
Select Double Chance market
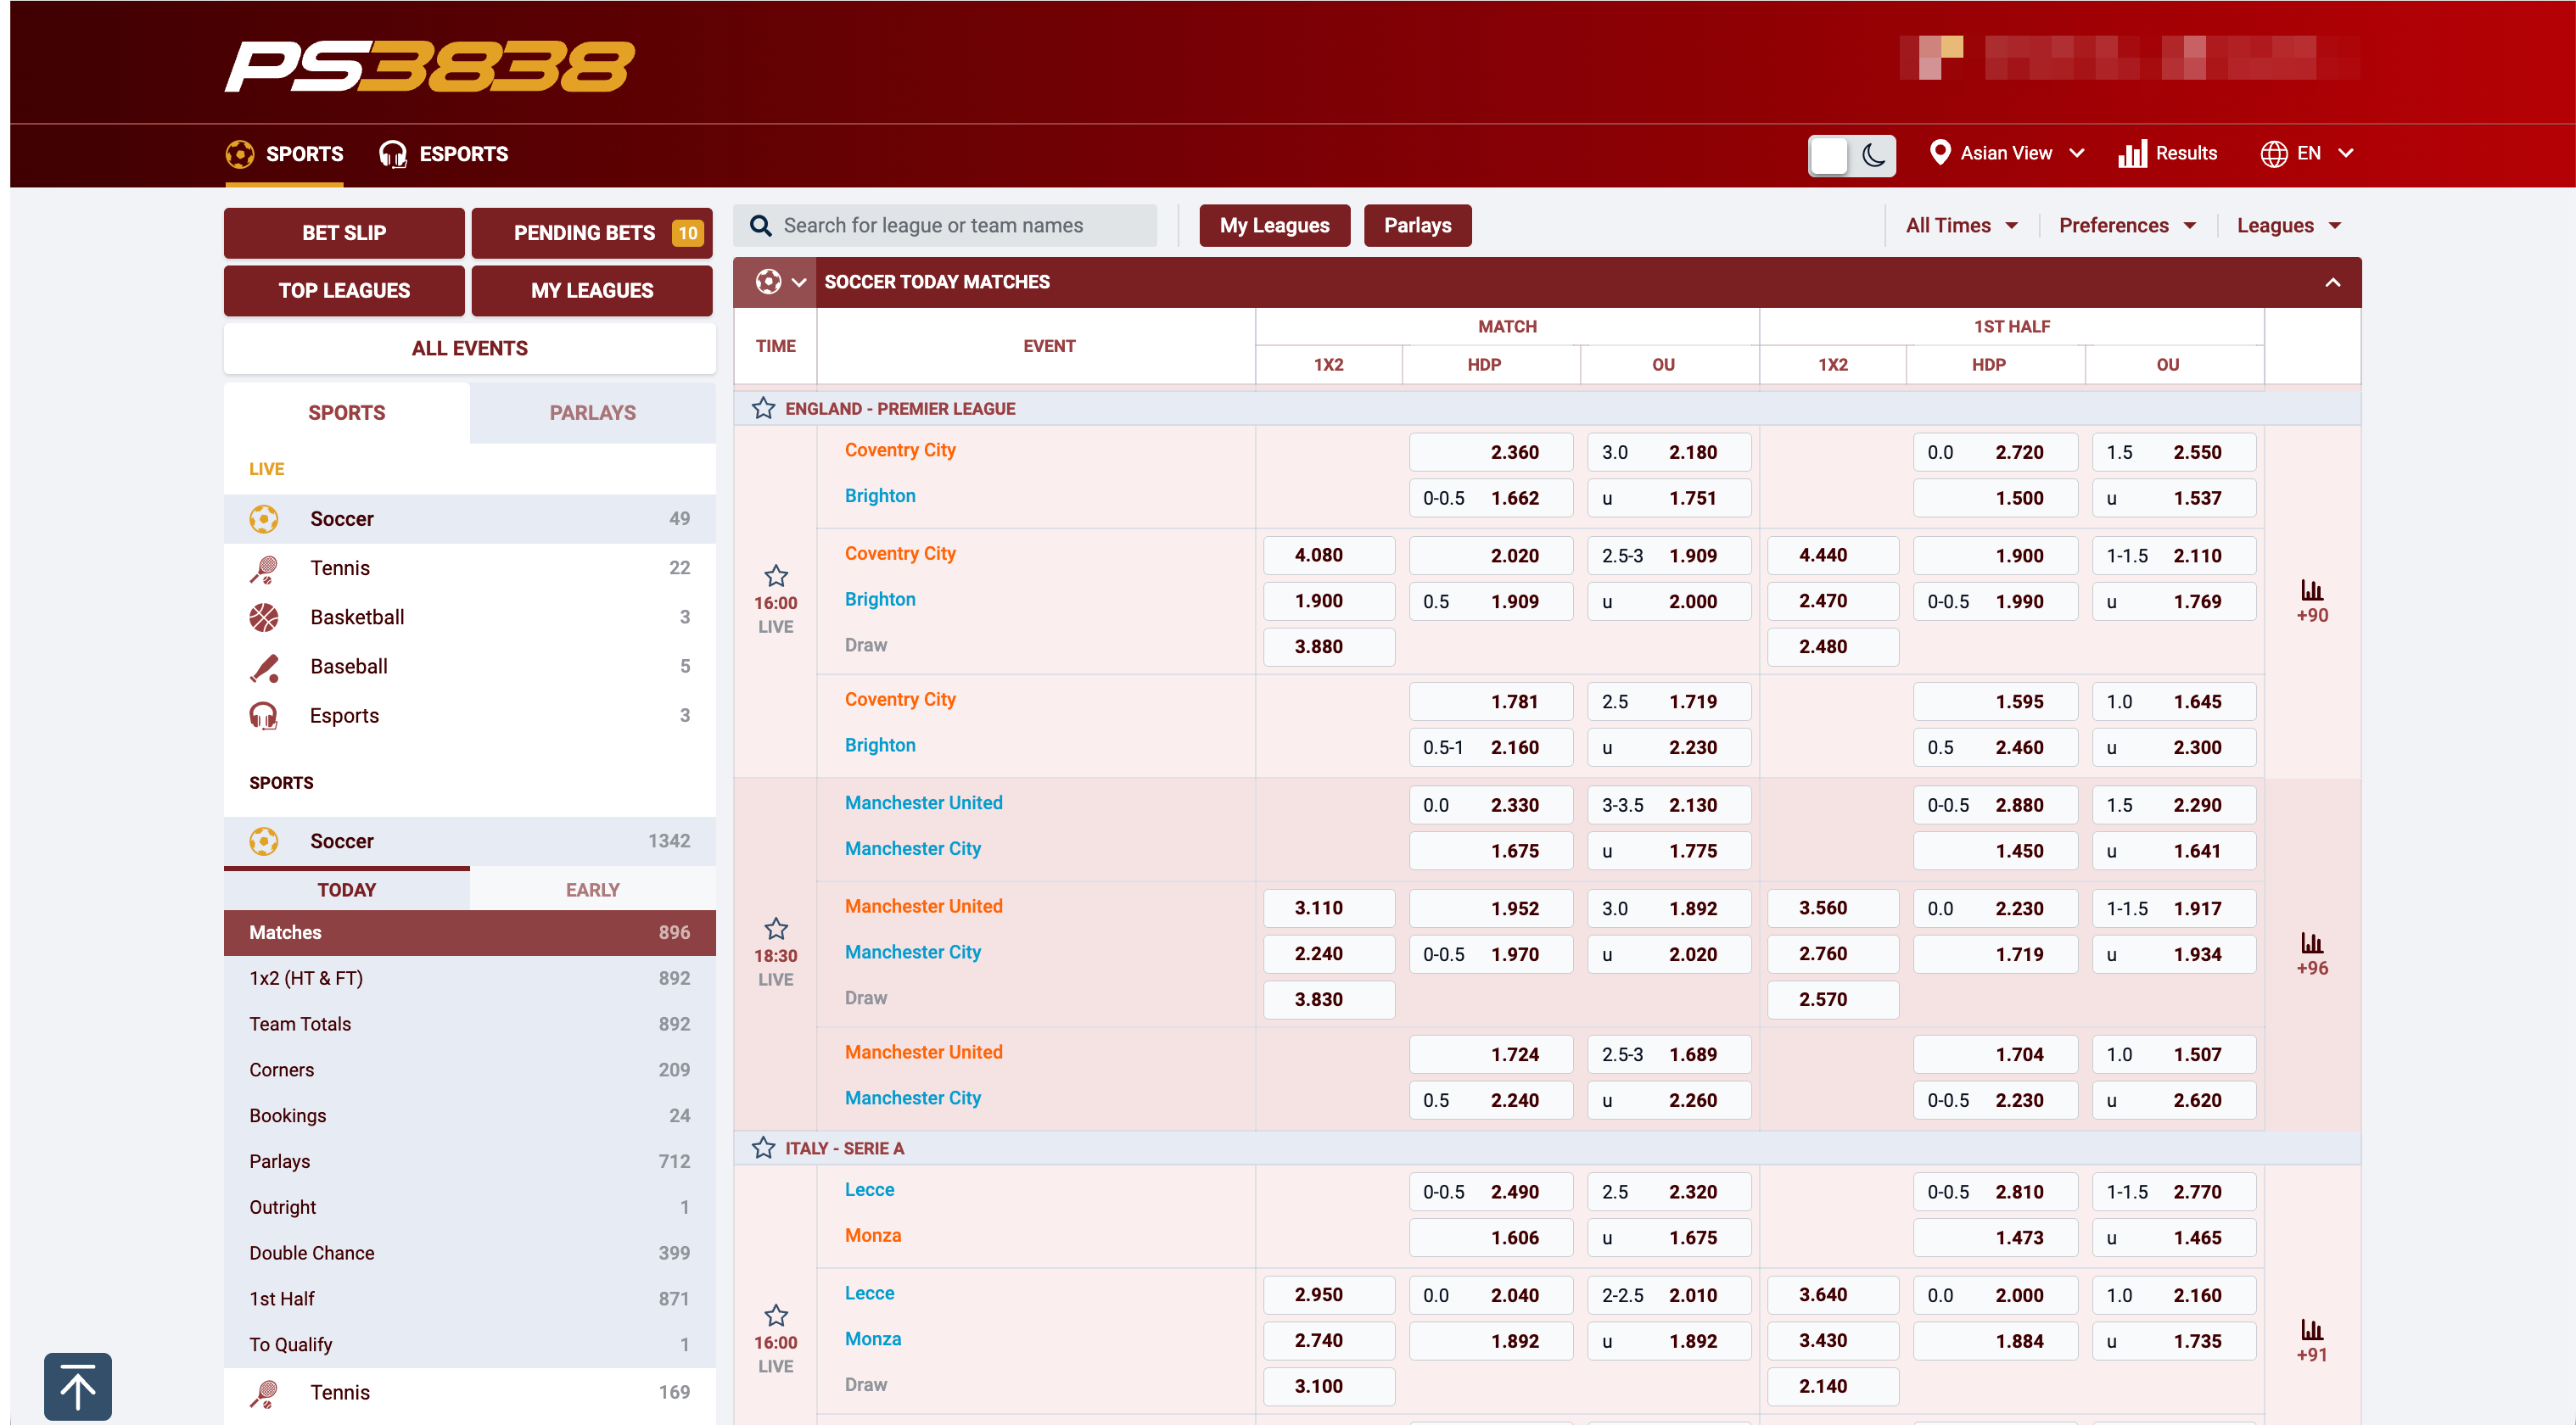(x=470, y=1254)
